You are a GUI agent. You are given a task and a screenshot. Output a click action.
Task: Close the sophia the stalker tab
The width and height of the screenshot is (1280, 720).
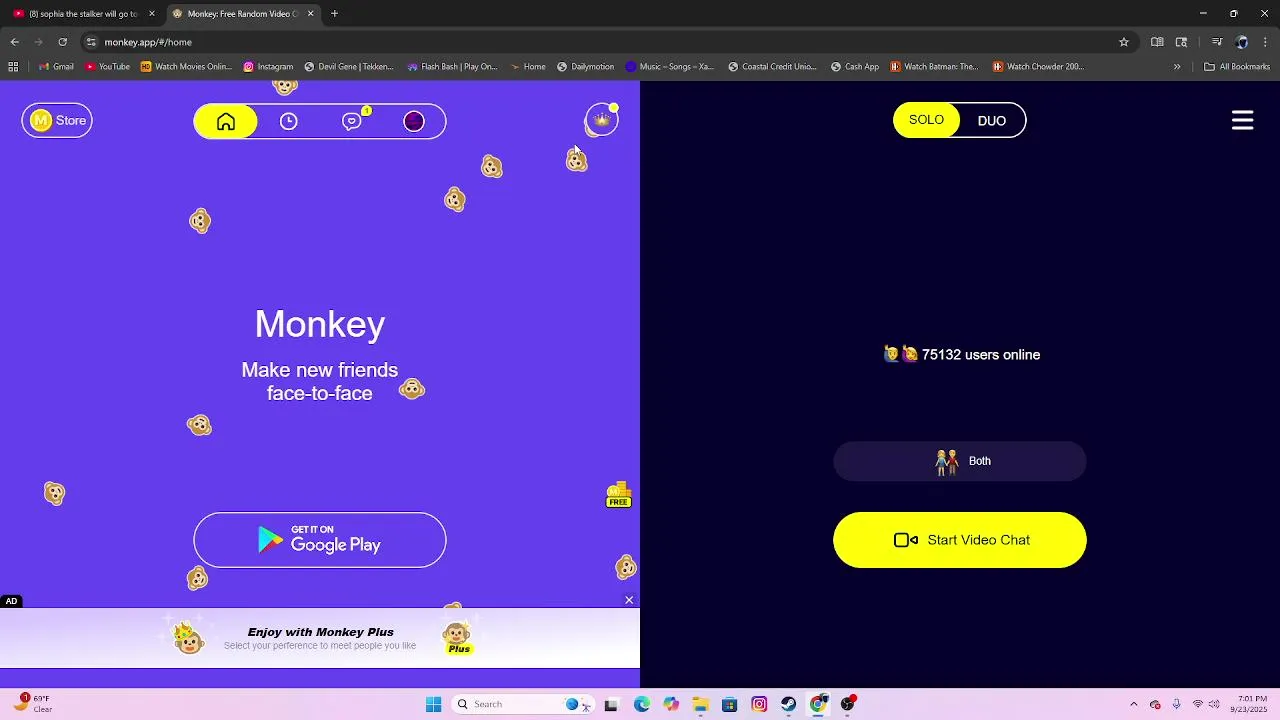tap(152, 14)
